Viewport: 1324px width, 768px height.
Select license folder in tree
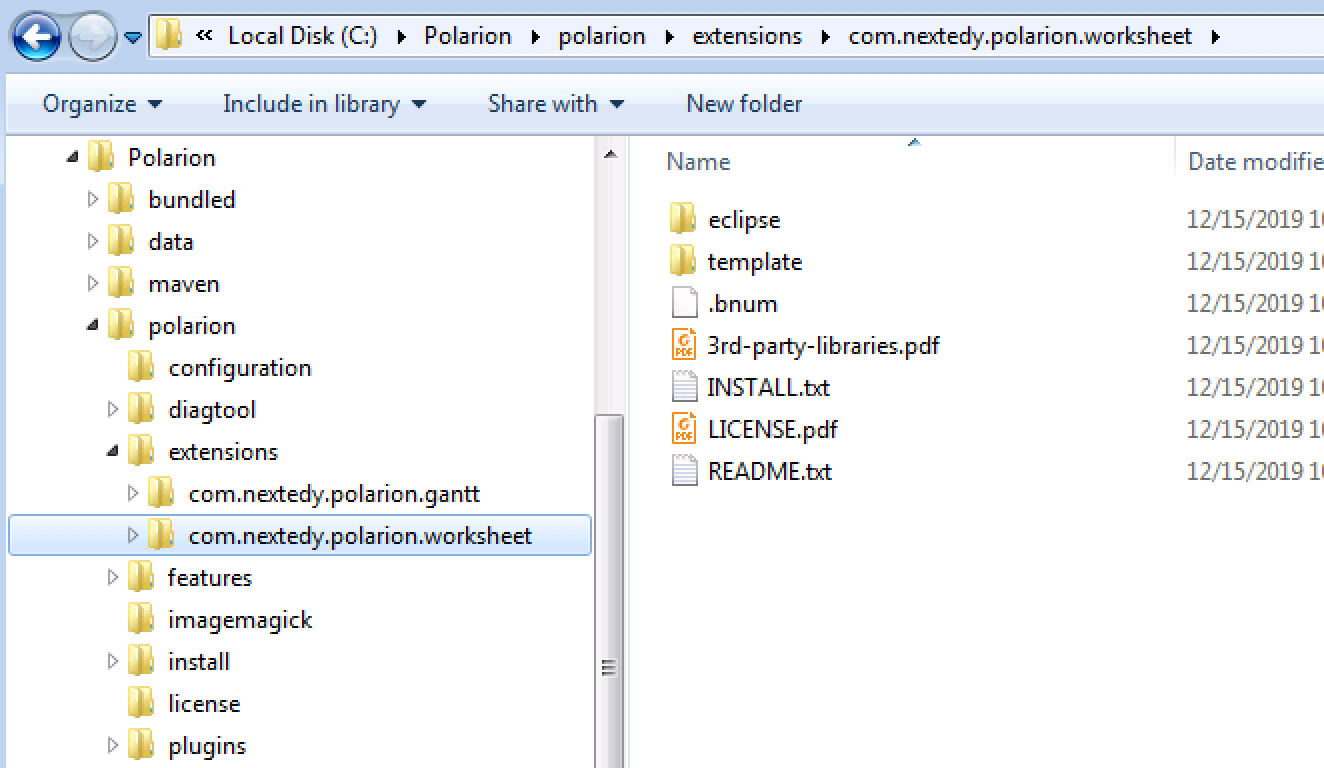pos(203,704)
